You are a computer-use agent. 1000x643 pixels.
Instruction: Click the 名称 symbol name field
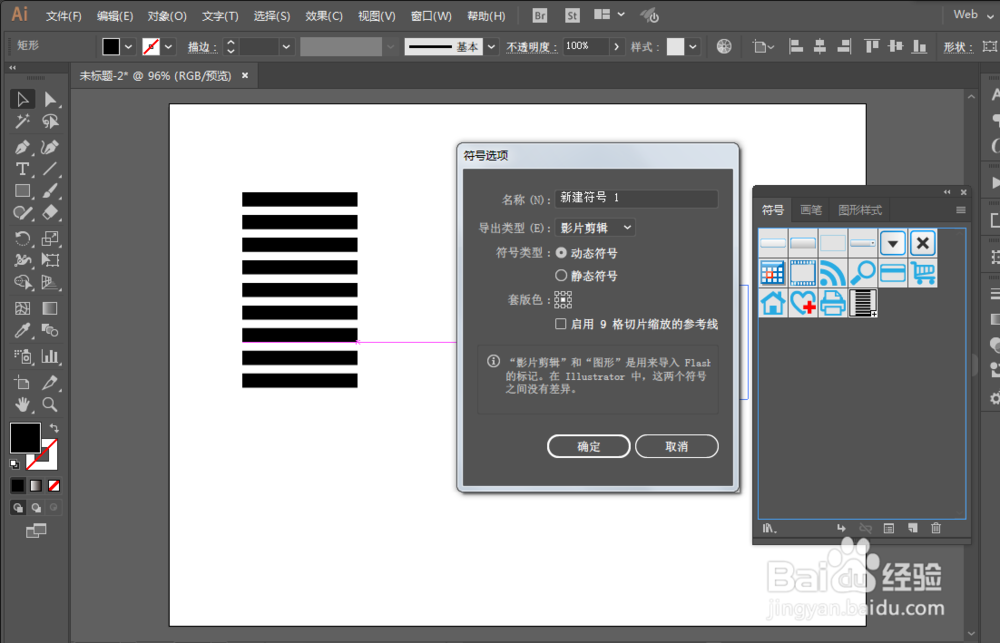coord(636,198)
